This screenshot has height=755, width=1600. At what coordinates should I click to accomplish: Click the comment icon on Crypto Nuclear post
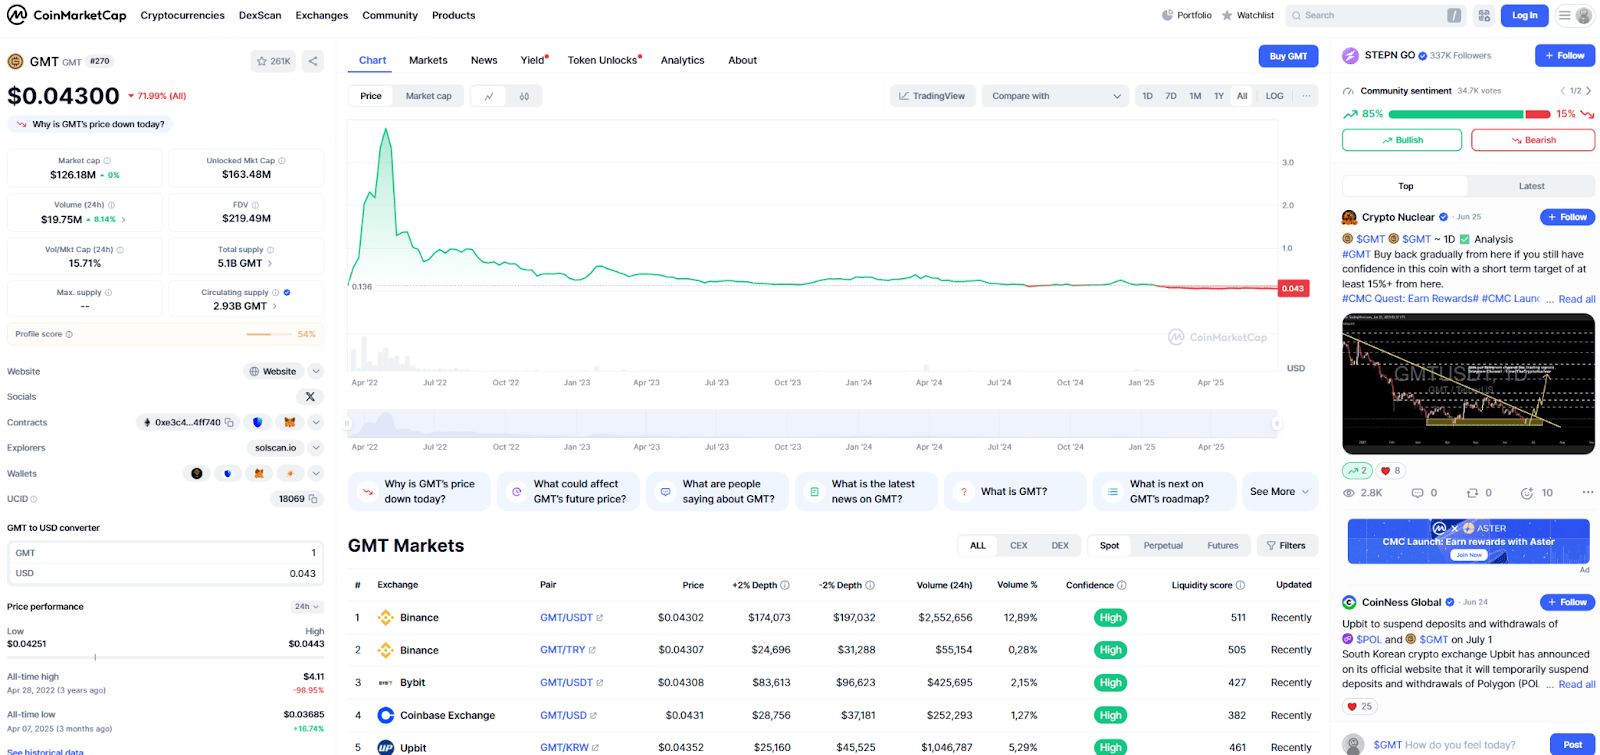click(1417, 493)
